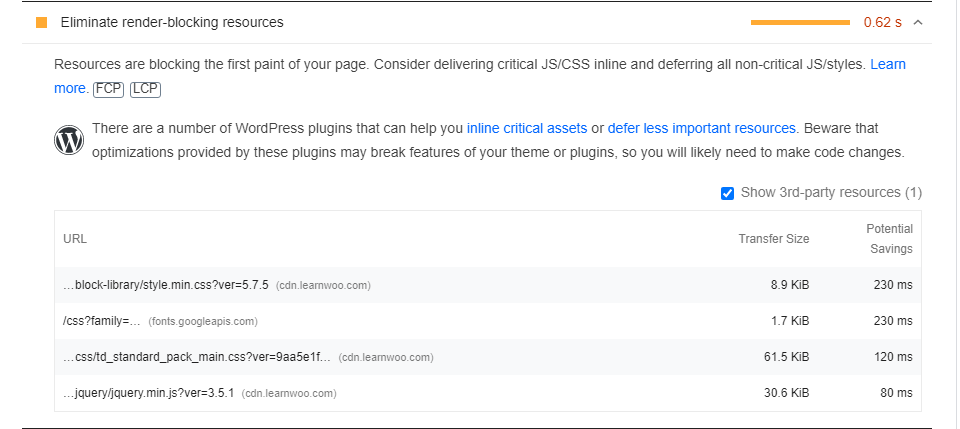Open defer less important resources link
This screenshot has width=960, height=429.
(702, 128)
